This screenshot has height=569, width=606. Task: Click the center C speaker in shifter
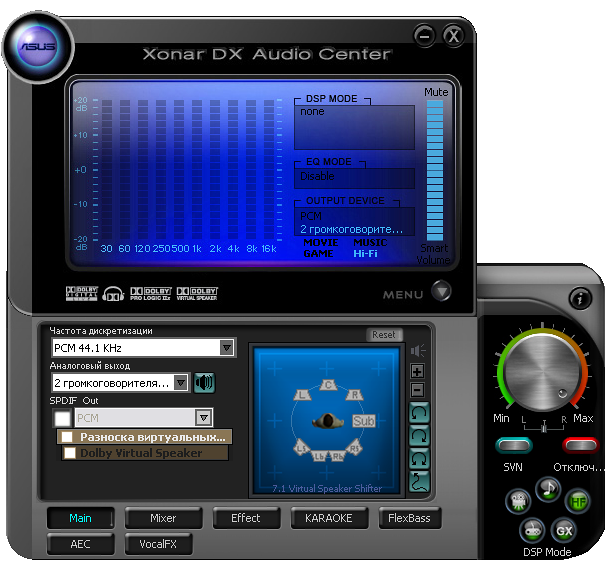pos(328,385)
